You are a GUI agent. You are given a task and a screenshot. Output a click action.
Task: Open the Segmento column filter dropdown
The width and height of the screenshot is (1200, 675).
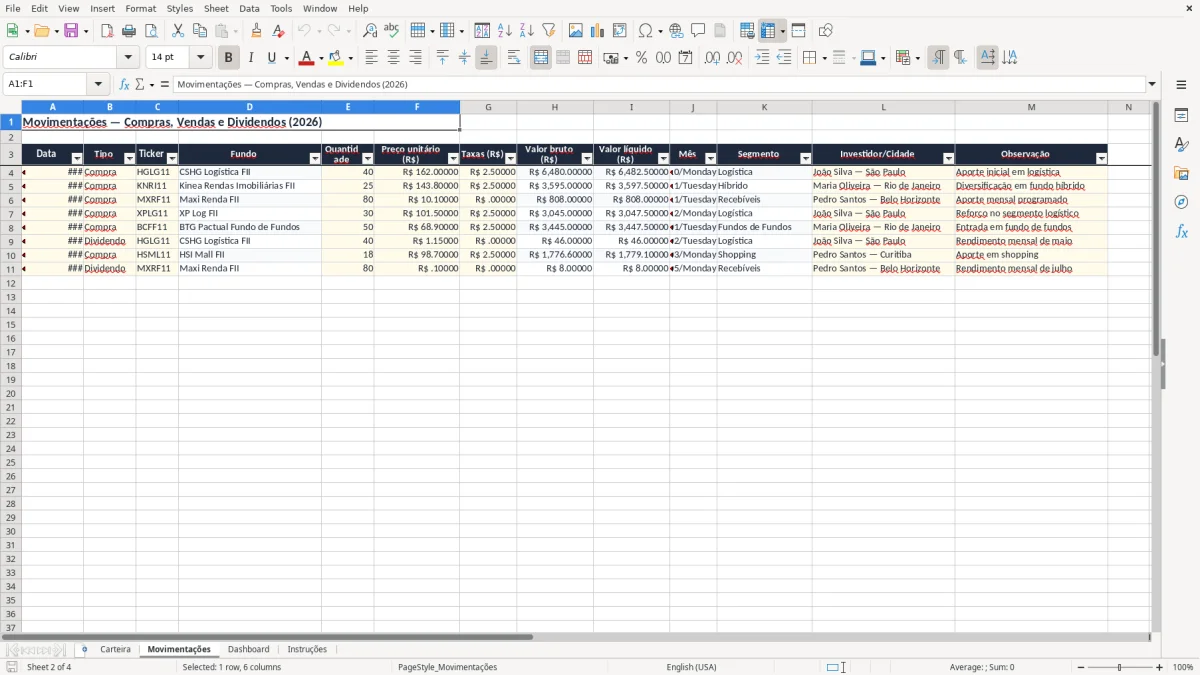[805, 159]
